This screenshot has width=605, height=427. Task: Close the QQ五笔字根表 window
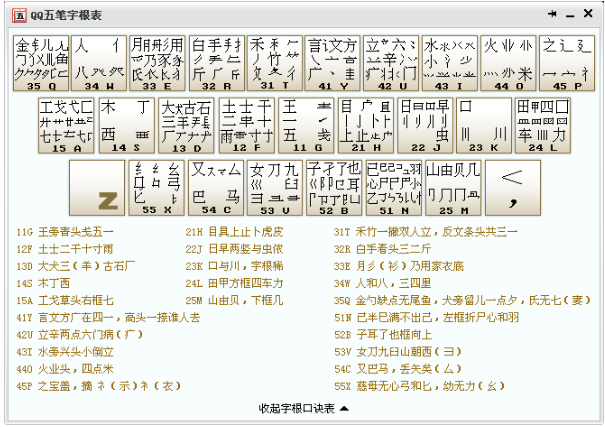coord(588,14)
